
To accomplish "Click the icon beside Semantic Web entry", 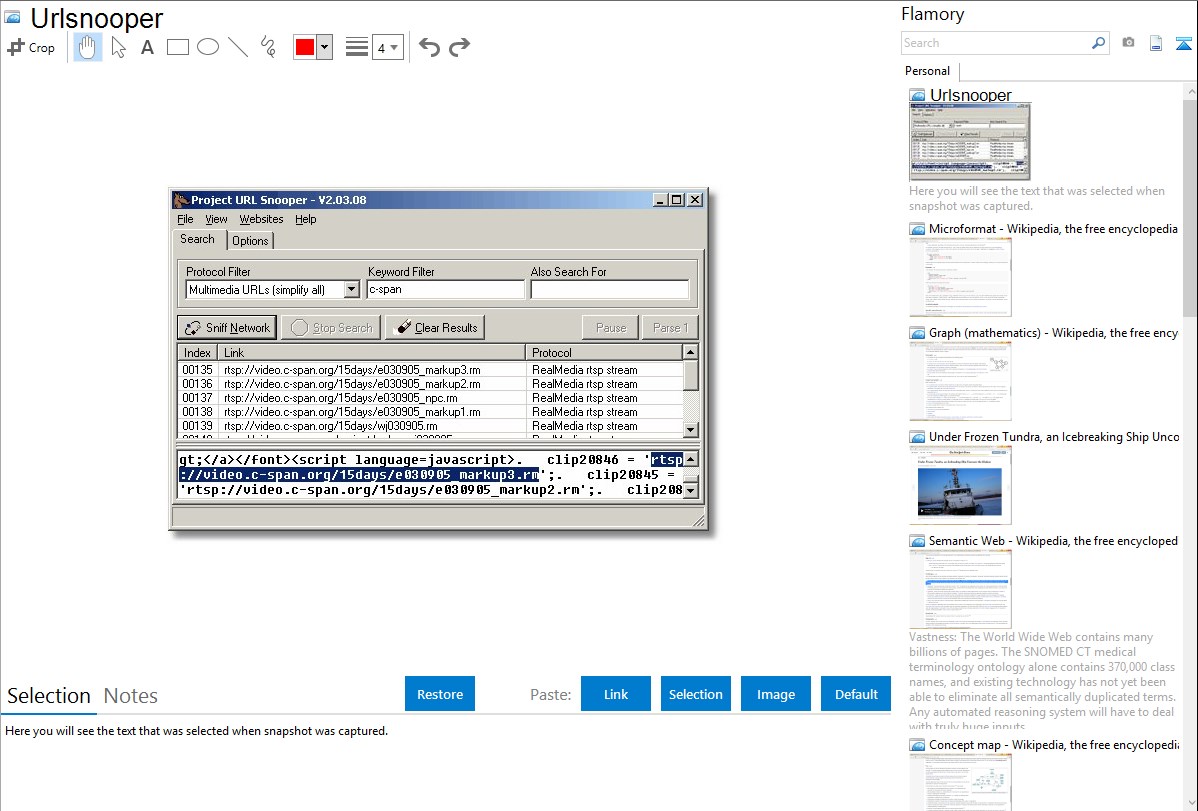I will click(x=917, y=540).
